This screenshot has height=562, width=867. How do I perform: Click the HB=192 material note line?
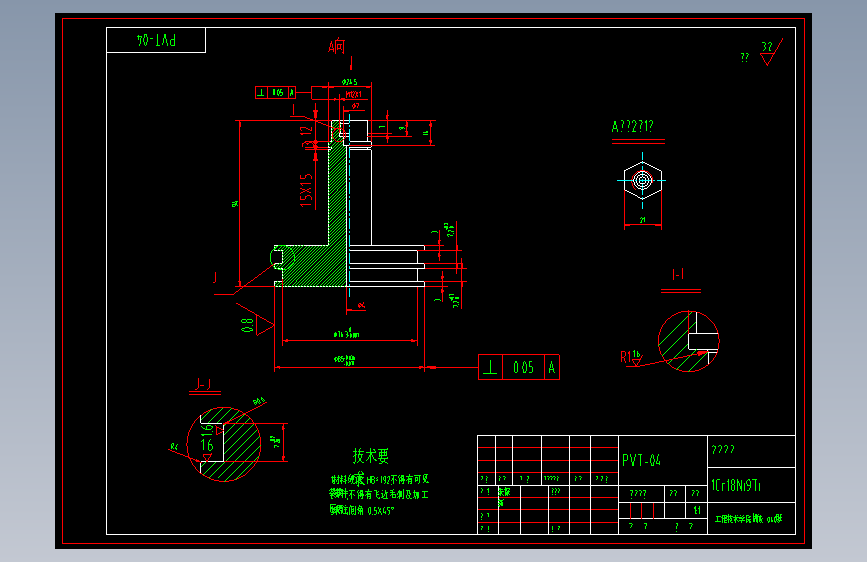click(x=379, y=480)
